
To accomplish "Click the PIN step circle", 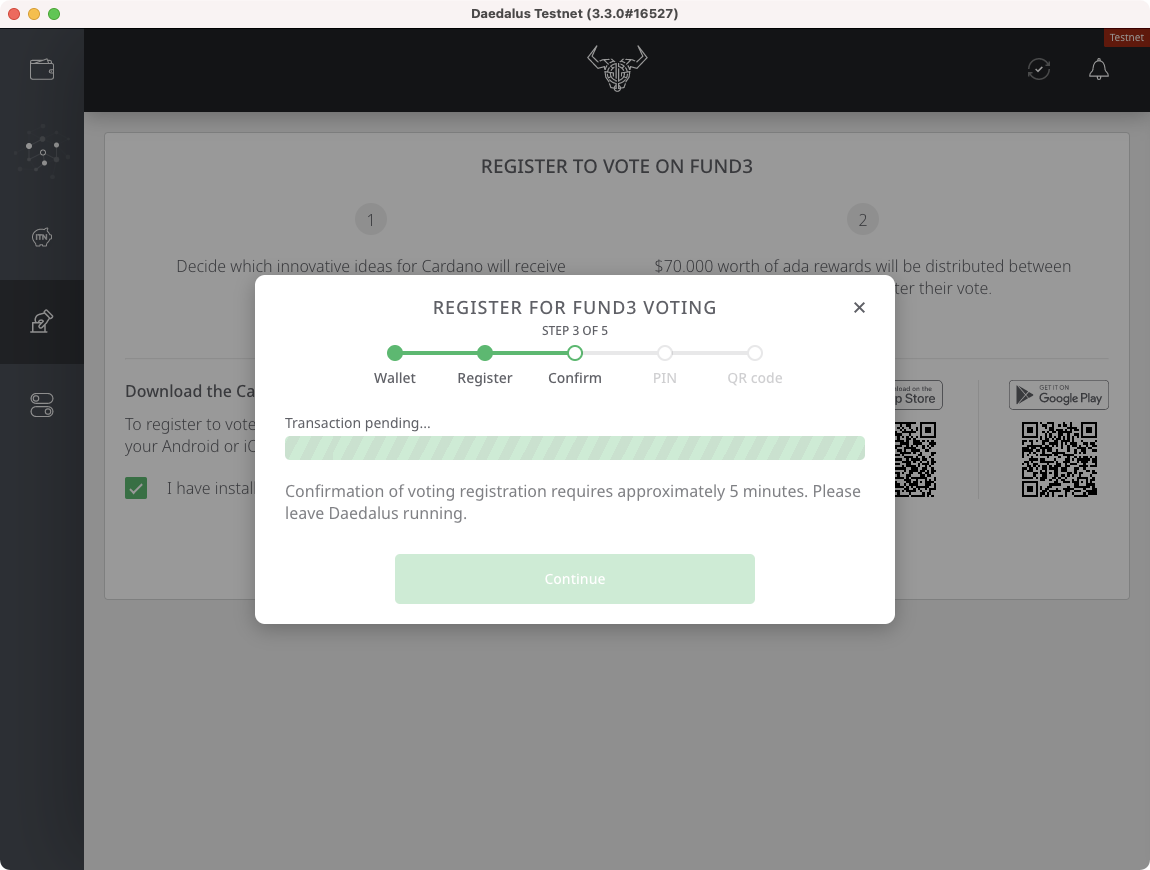I will pos(664,353).
